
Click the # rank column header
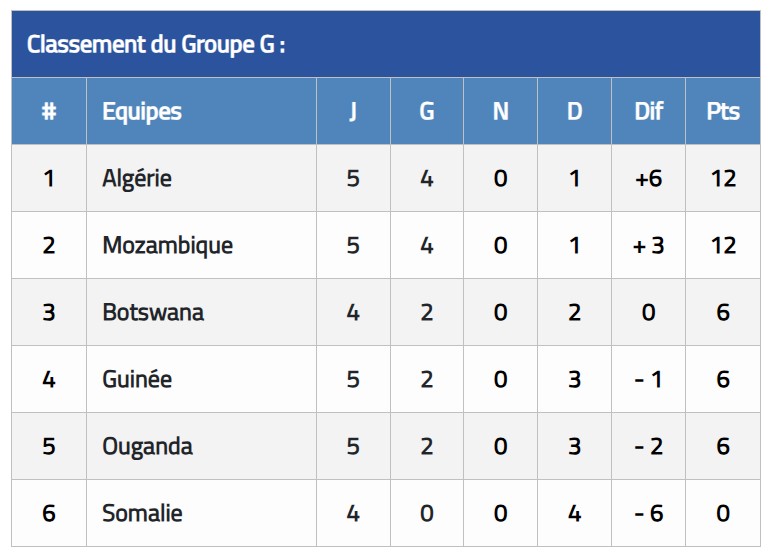pyautogui.click(x=49, y=111)
